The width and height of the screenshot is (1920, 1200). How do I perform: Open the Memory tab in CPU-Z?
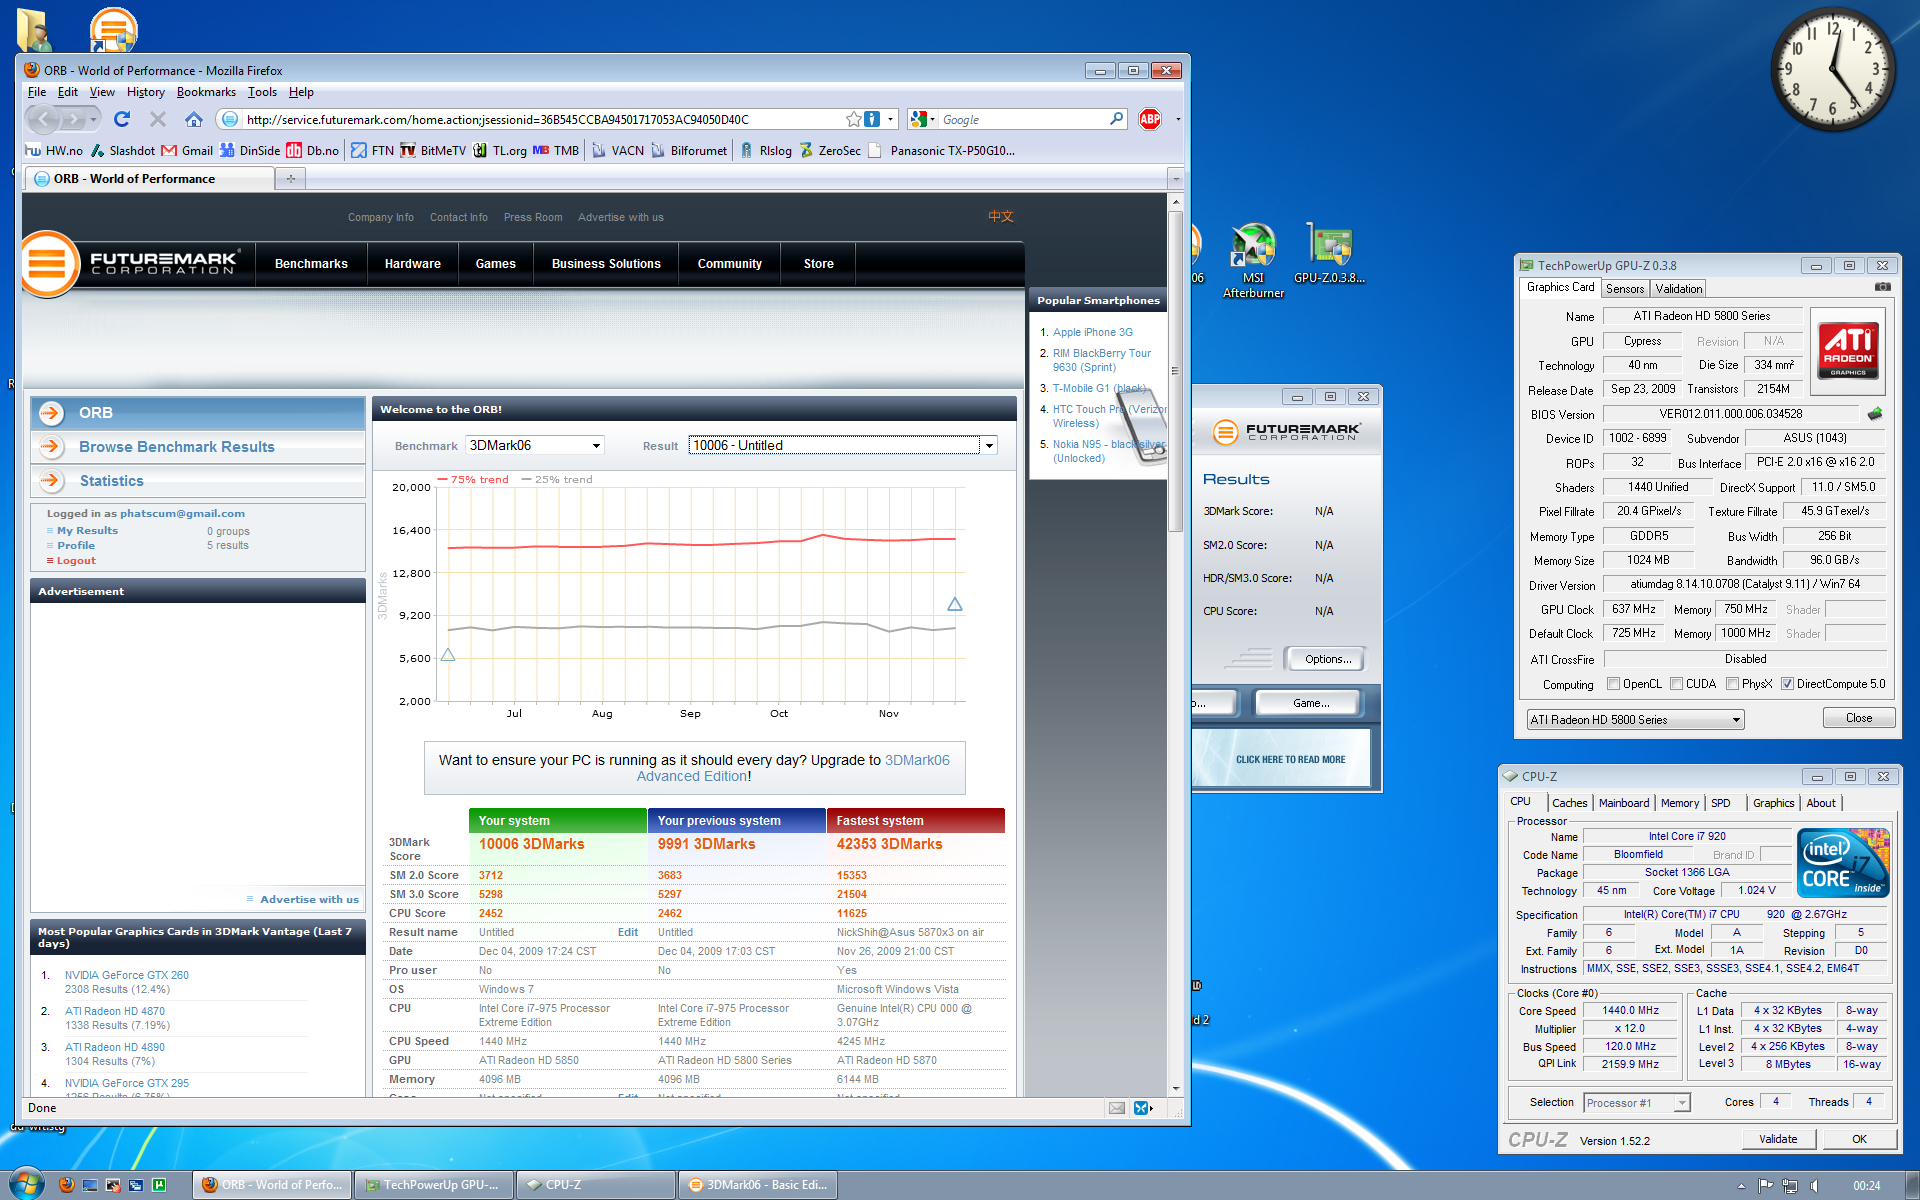[x=1679, y=803]
